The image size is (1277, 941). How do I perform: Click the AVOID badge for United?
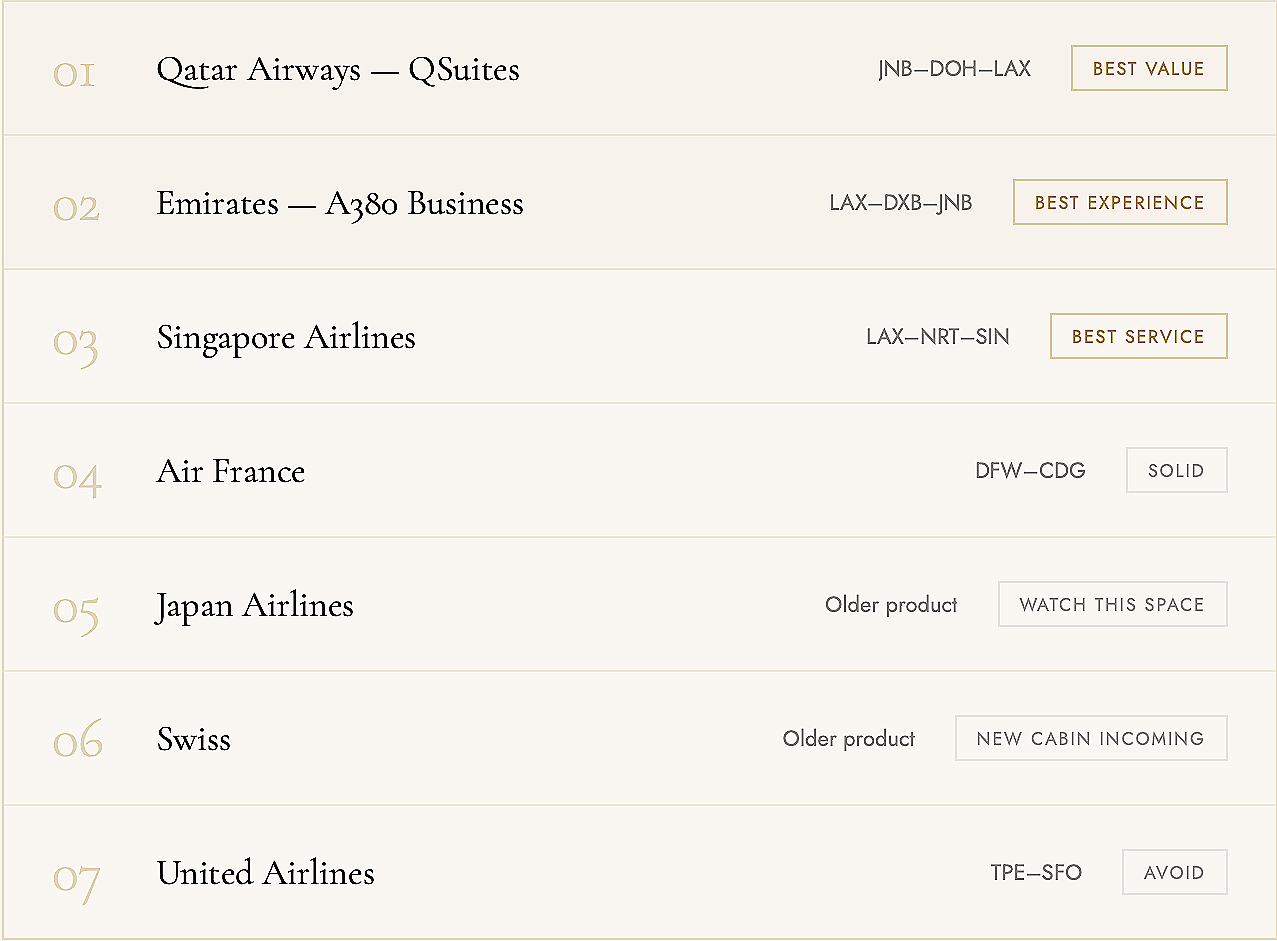coord(1174,872)
